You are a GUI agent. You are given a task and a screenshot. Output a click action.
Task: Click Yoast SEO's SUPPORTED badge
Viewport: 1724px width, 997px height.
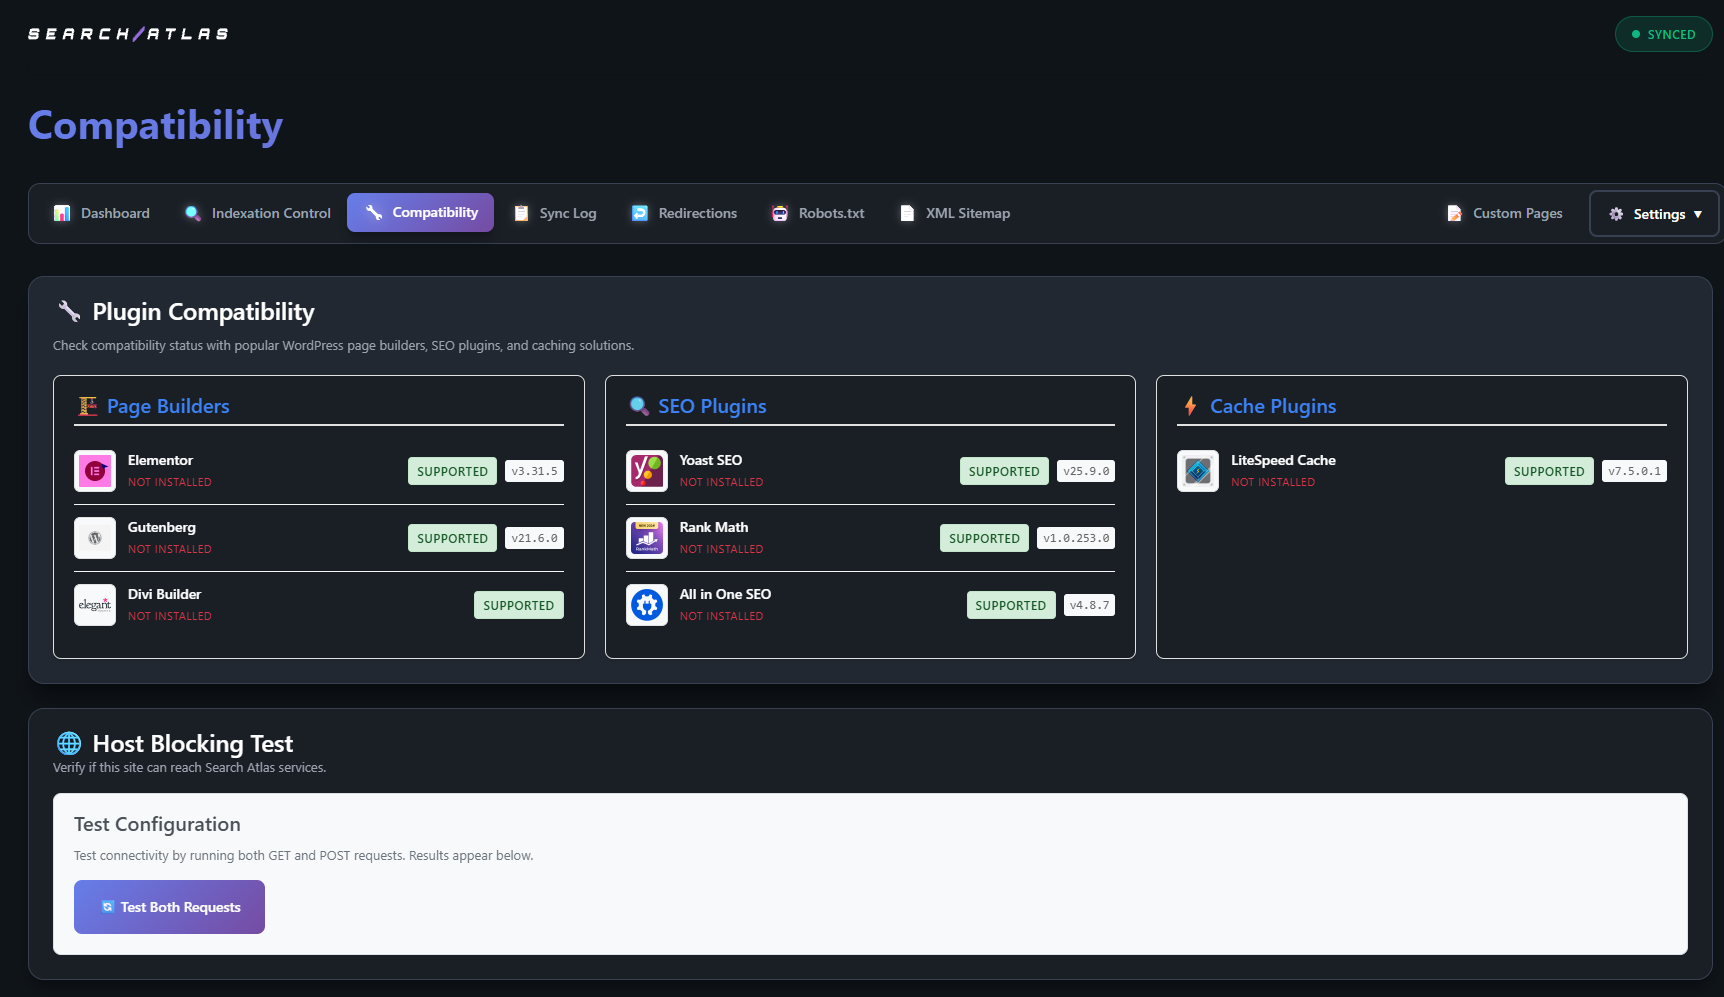pyautogui.click(x=1004, y=471)
